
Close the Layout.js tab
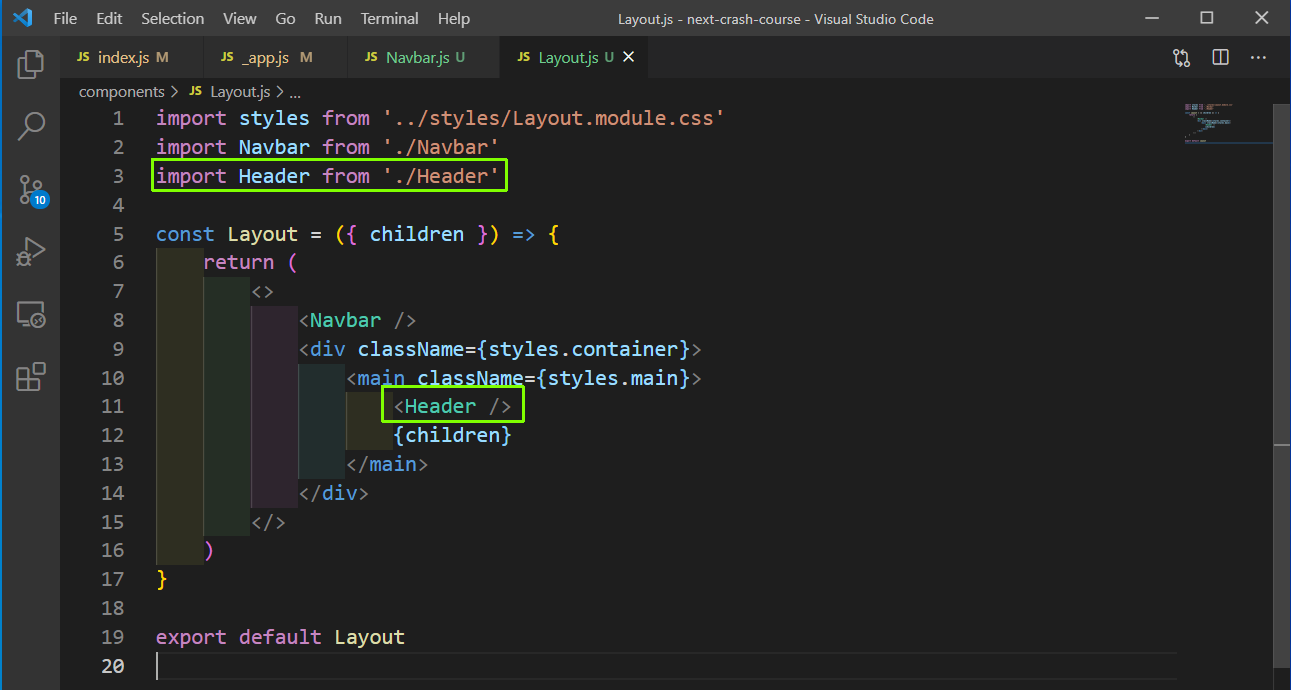point(628,58)
